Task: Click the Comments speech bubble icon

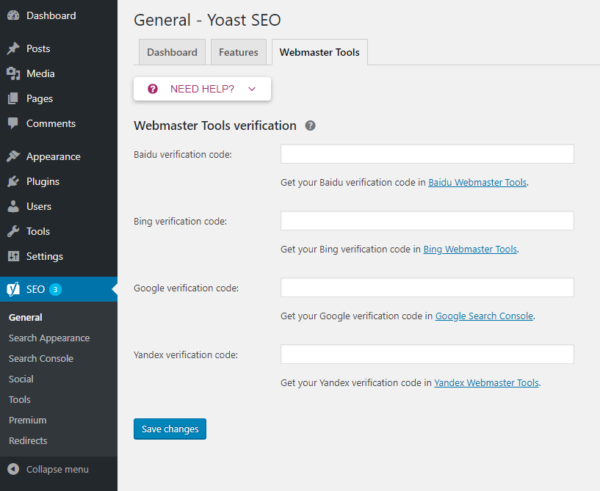Action: tap(12, 124)
